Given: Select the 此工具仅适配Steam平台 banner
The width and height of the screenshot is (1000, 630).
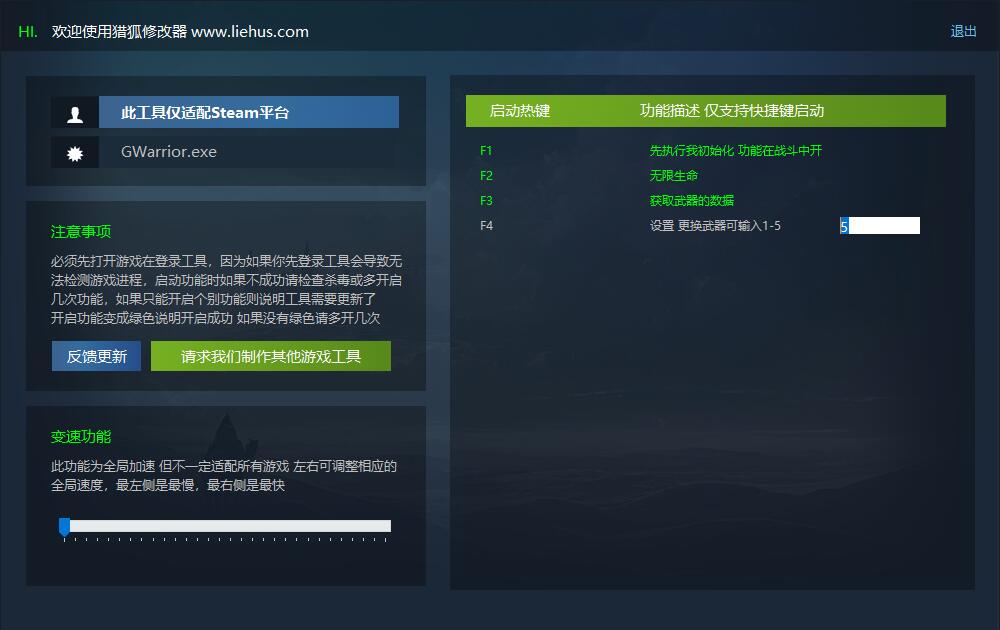Looking at the screenshot, I should (x=249, y=112).
